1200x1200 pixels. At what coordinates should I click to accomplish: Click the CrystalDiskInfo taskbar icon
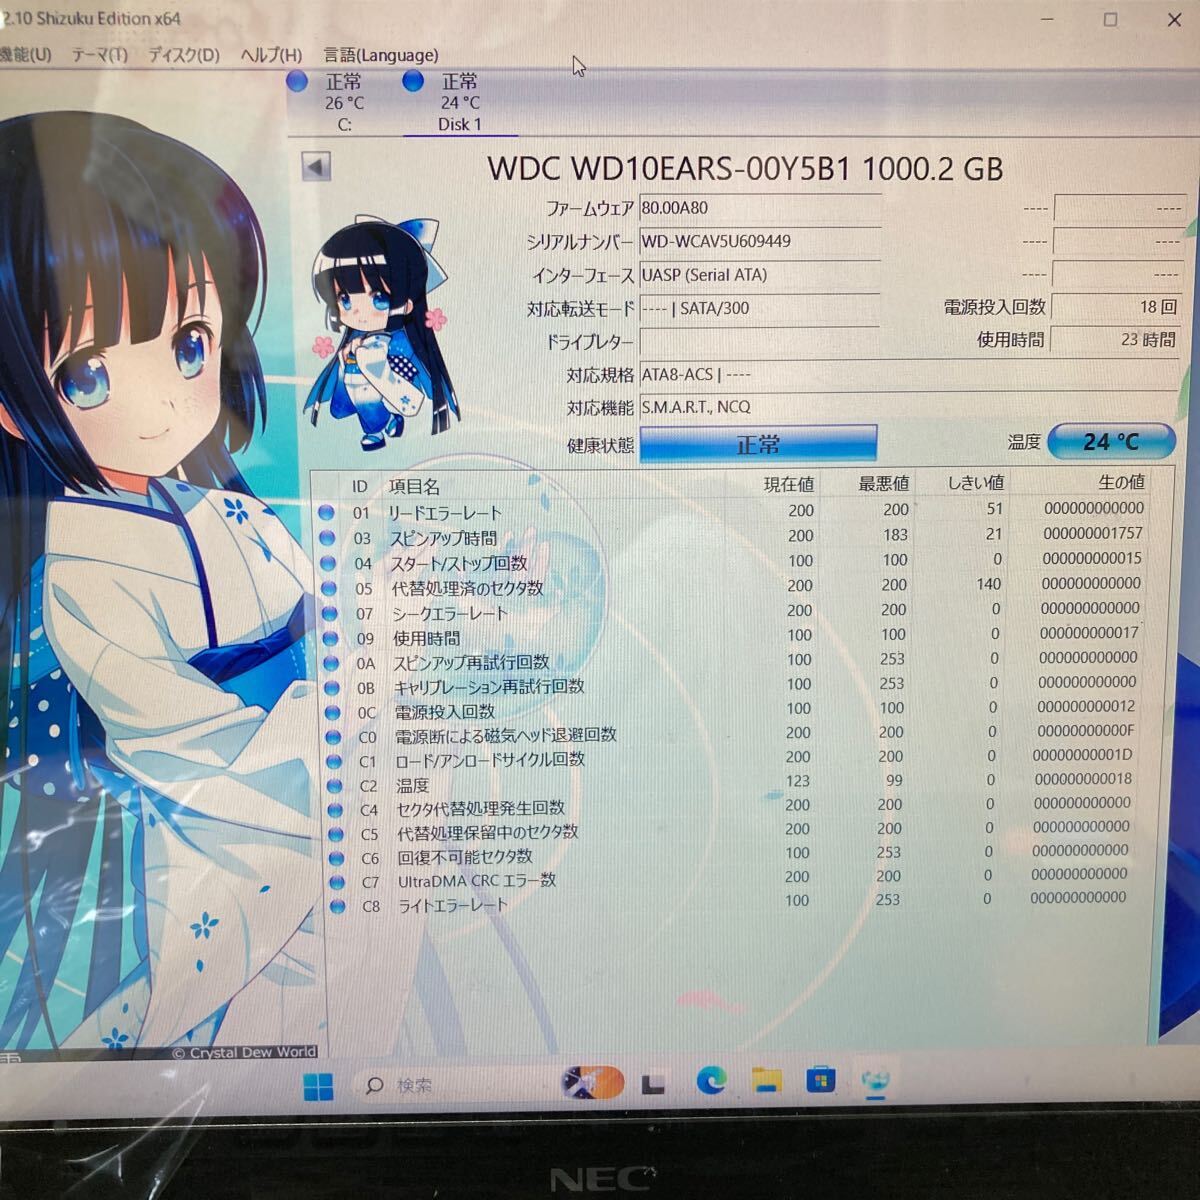coord(875,1080)
